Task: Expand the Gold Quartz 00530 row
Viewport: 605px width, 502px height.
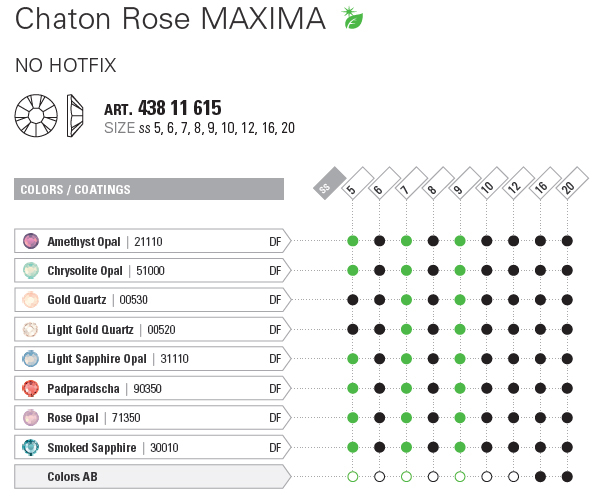Action: click(x=150, y=299)
